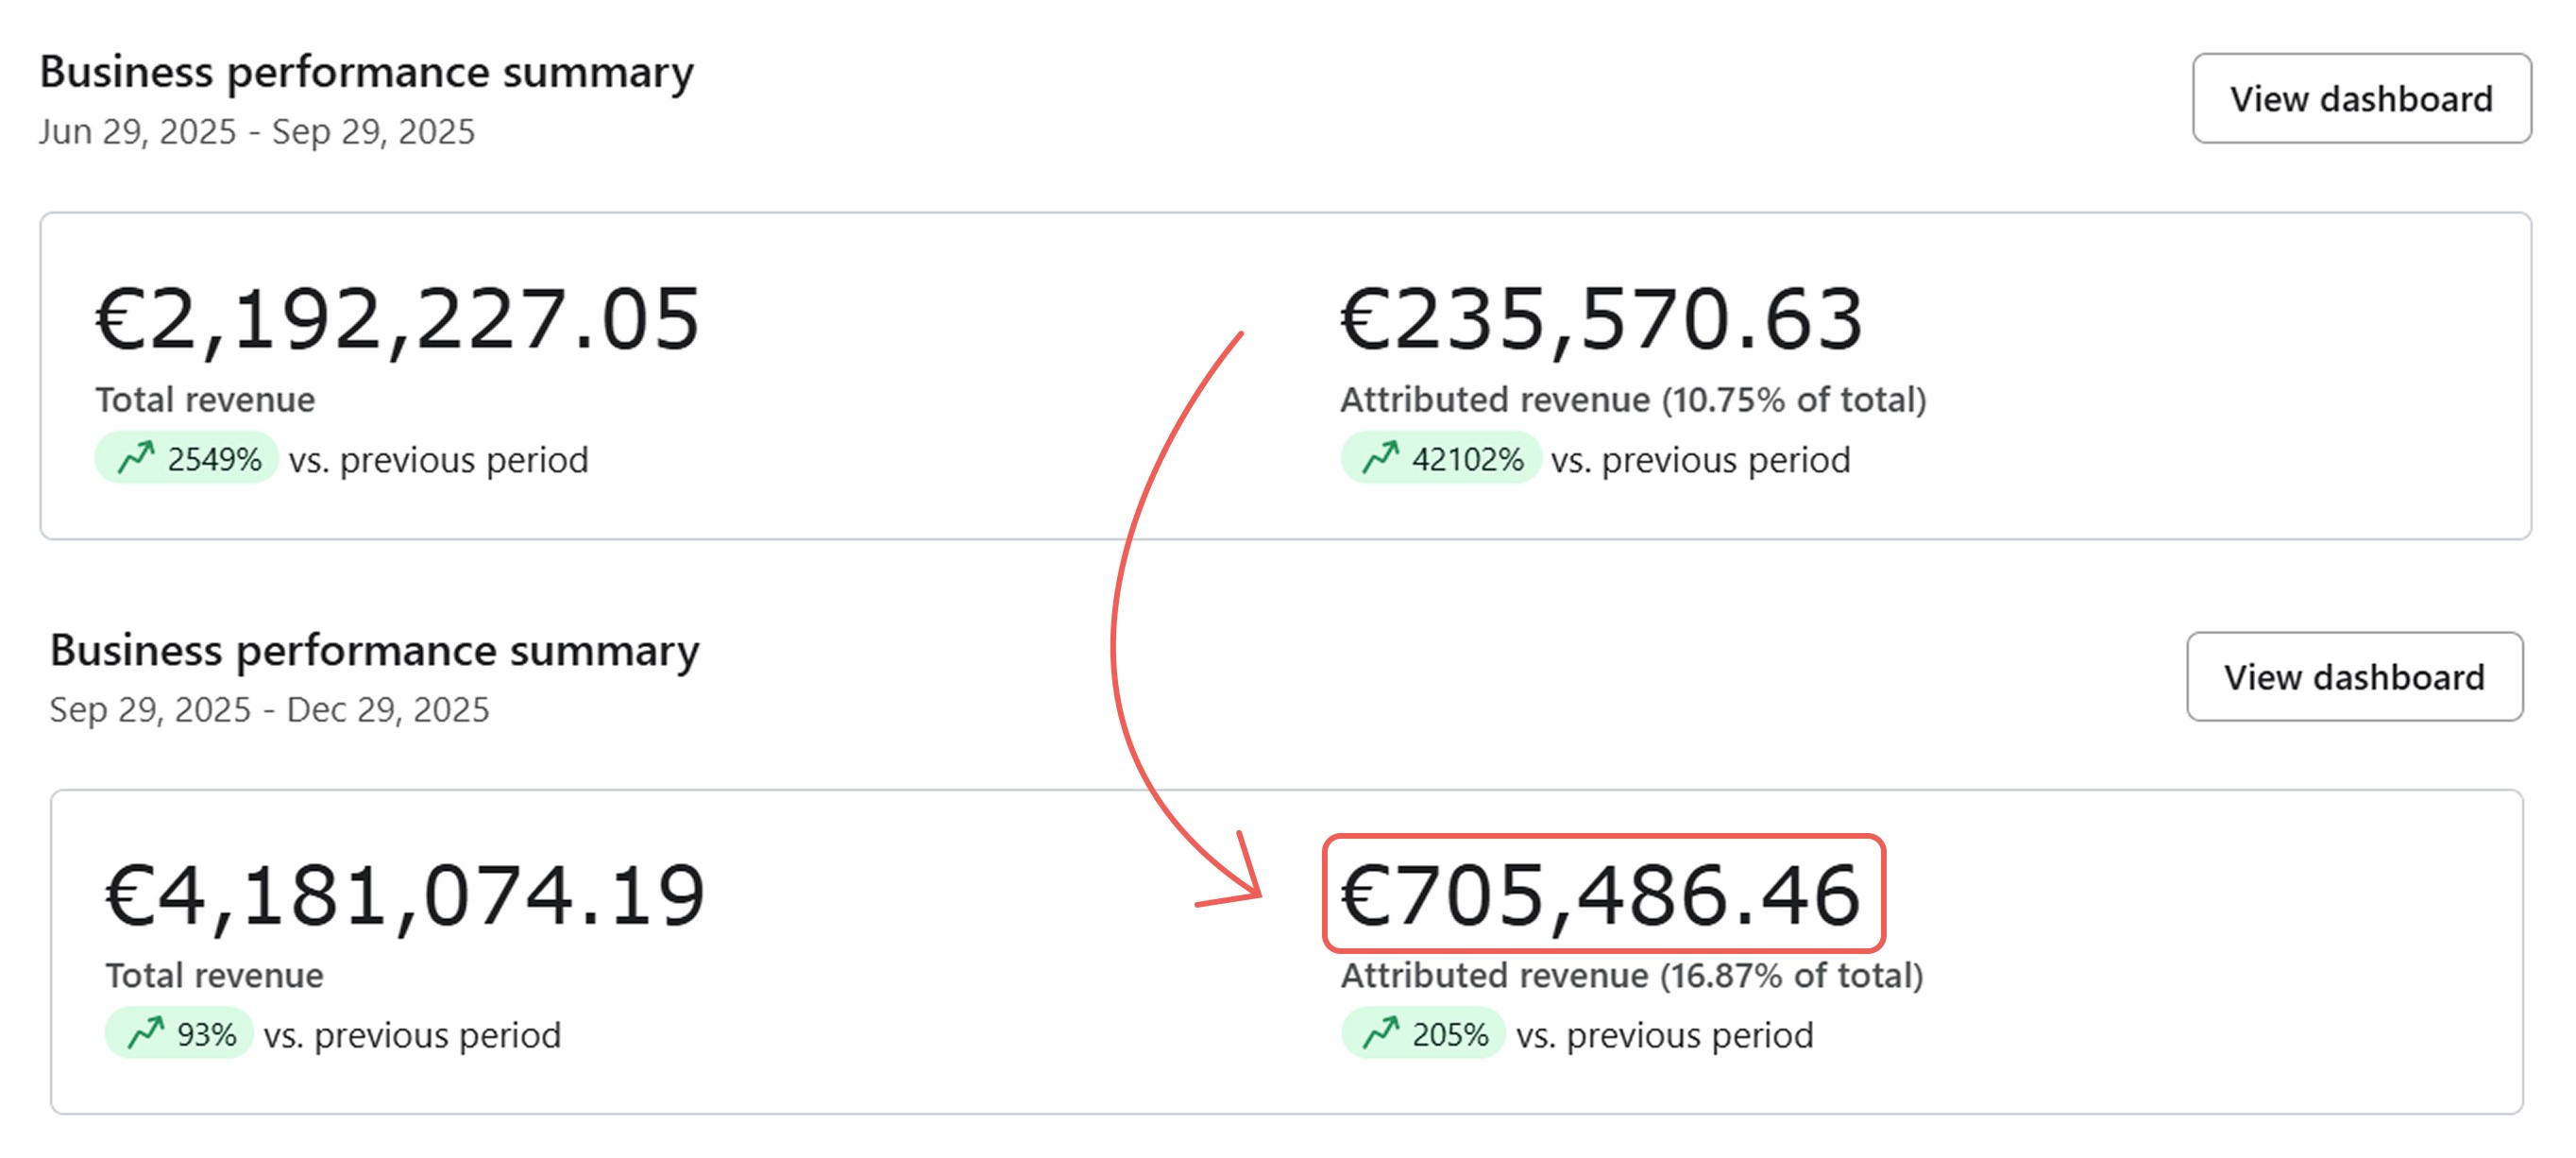This screenshot has width=2576, height=1158.
Task: Click the top View dashboard button
Action: pyautogui.click(x=2360, y=98)
